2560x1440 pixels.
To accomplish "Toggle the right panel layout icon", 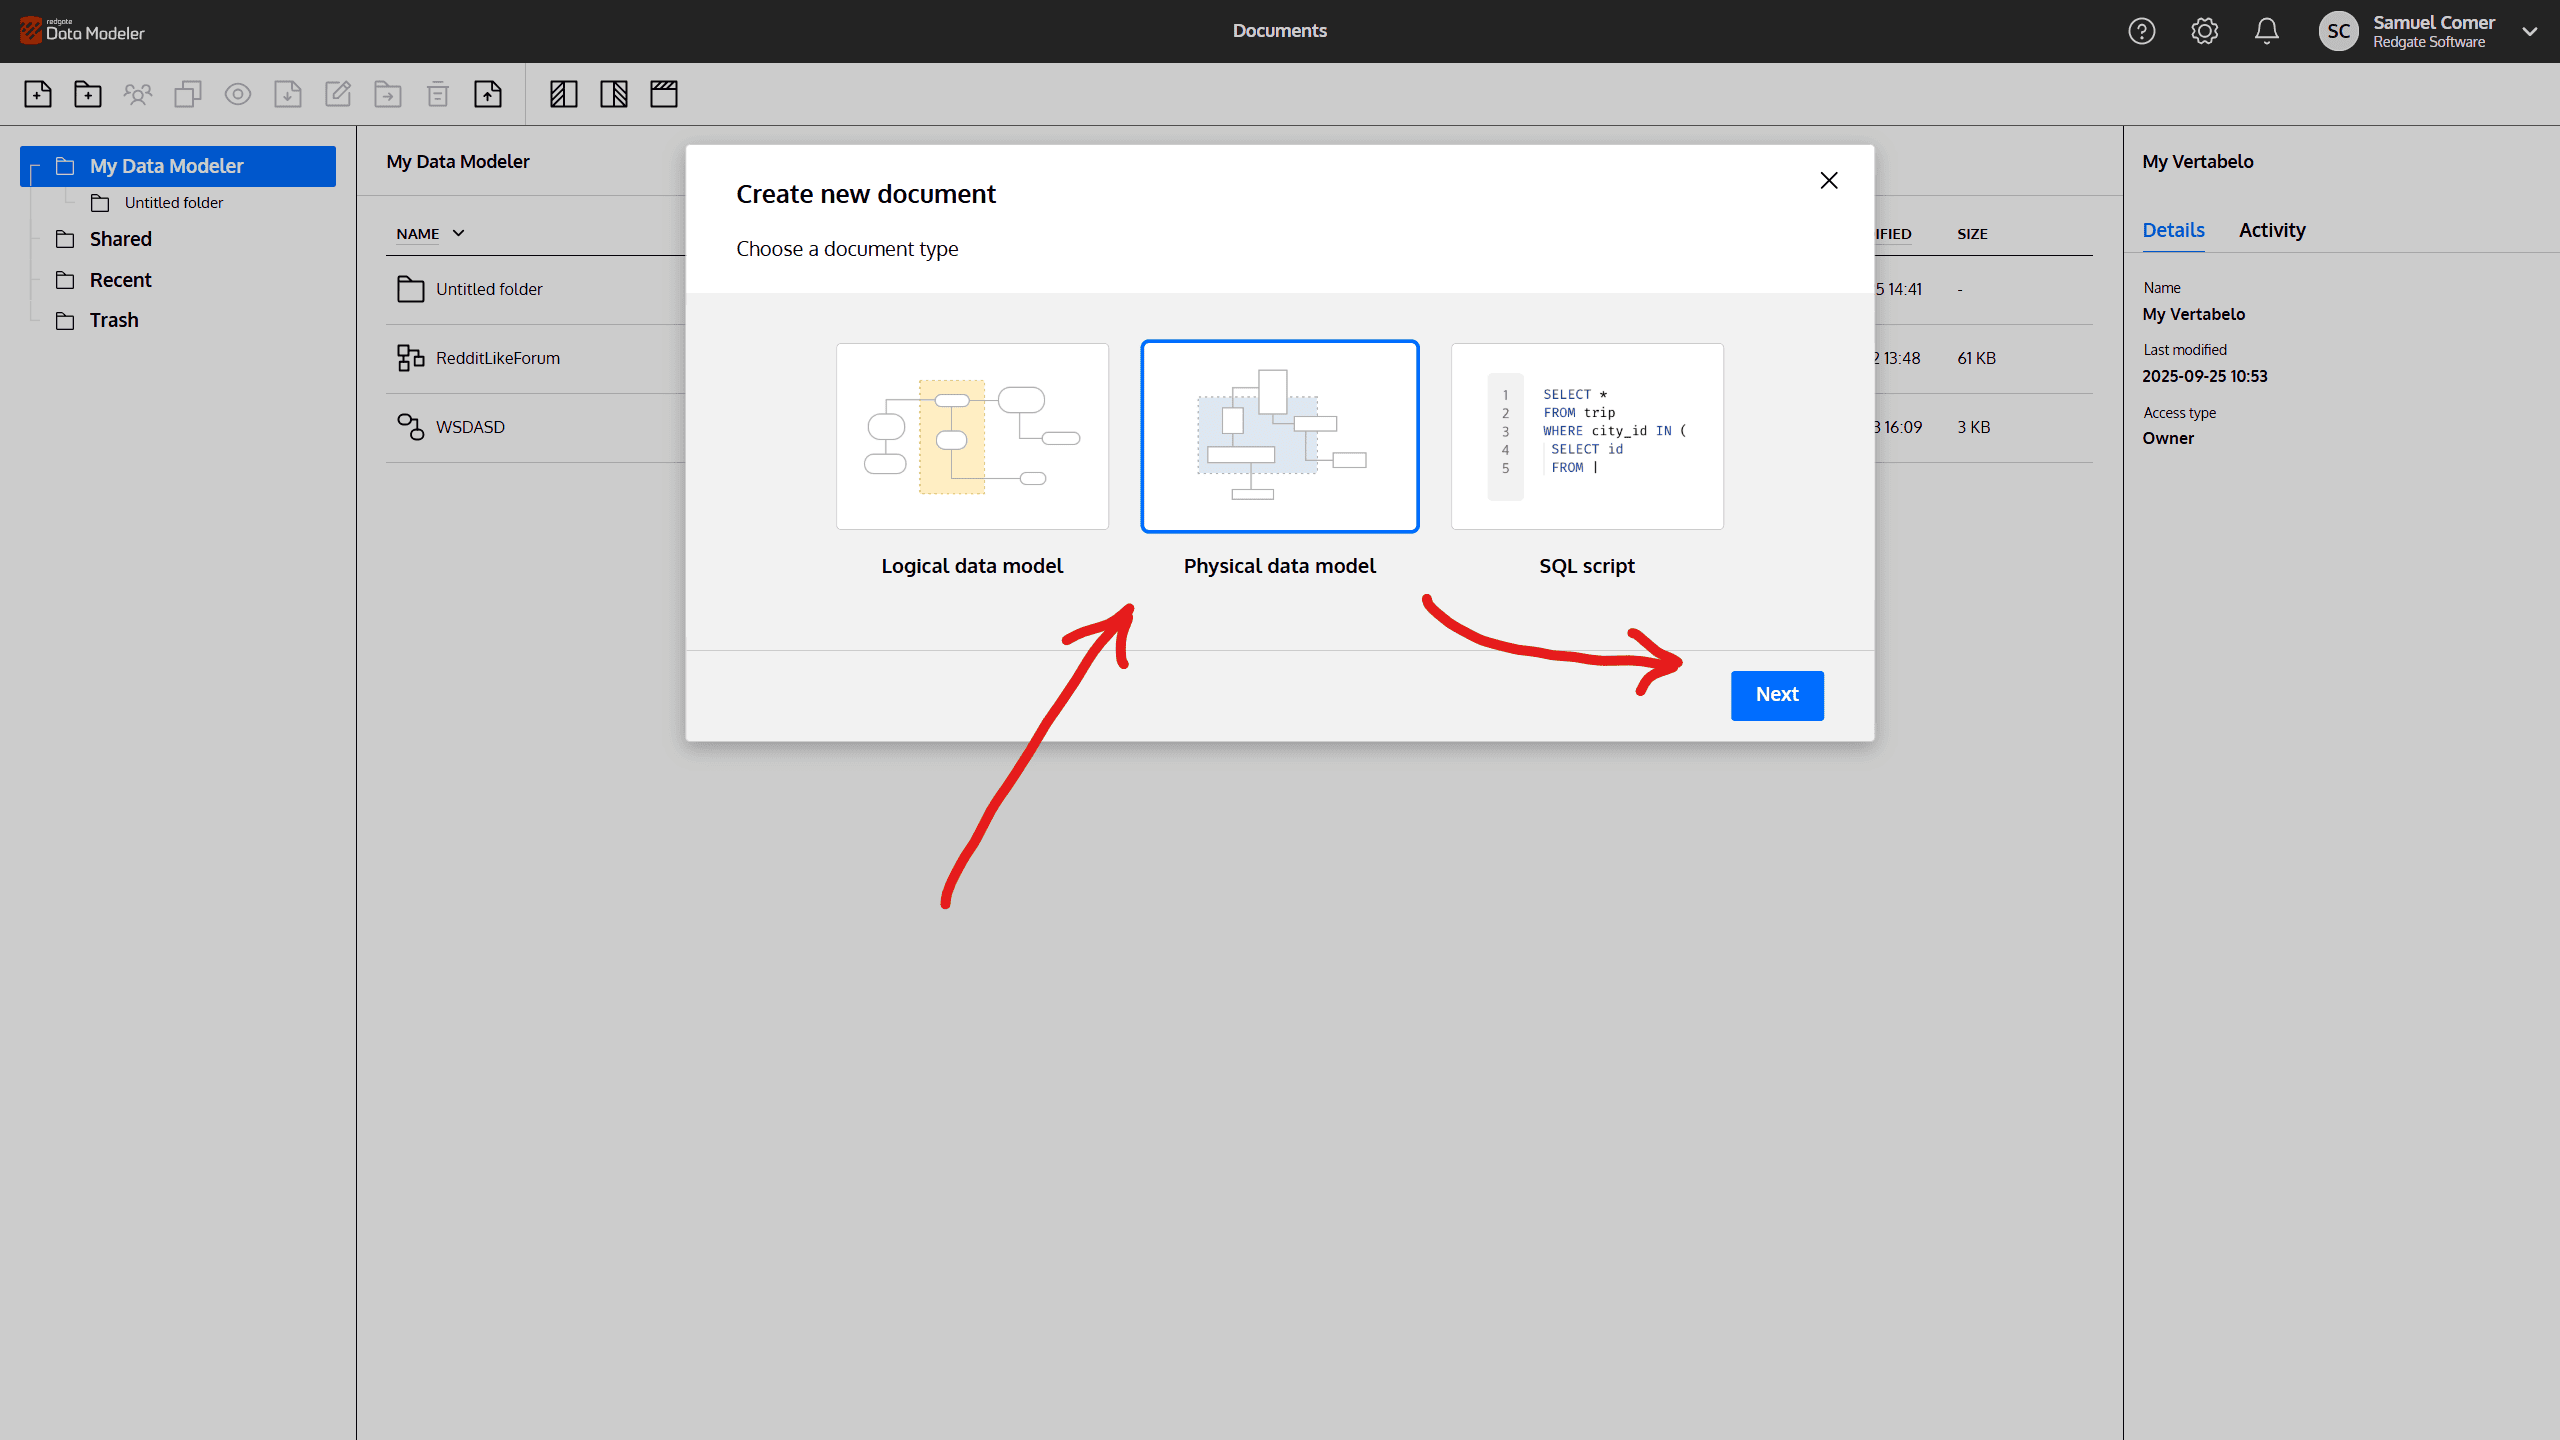I will coord(614,94).
